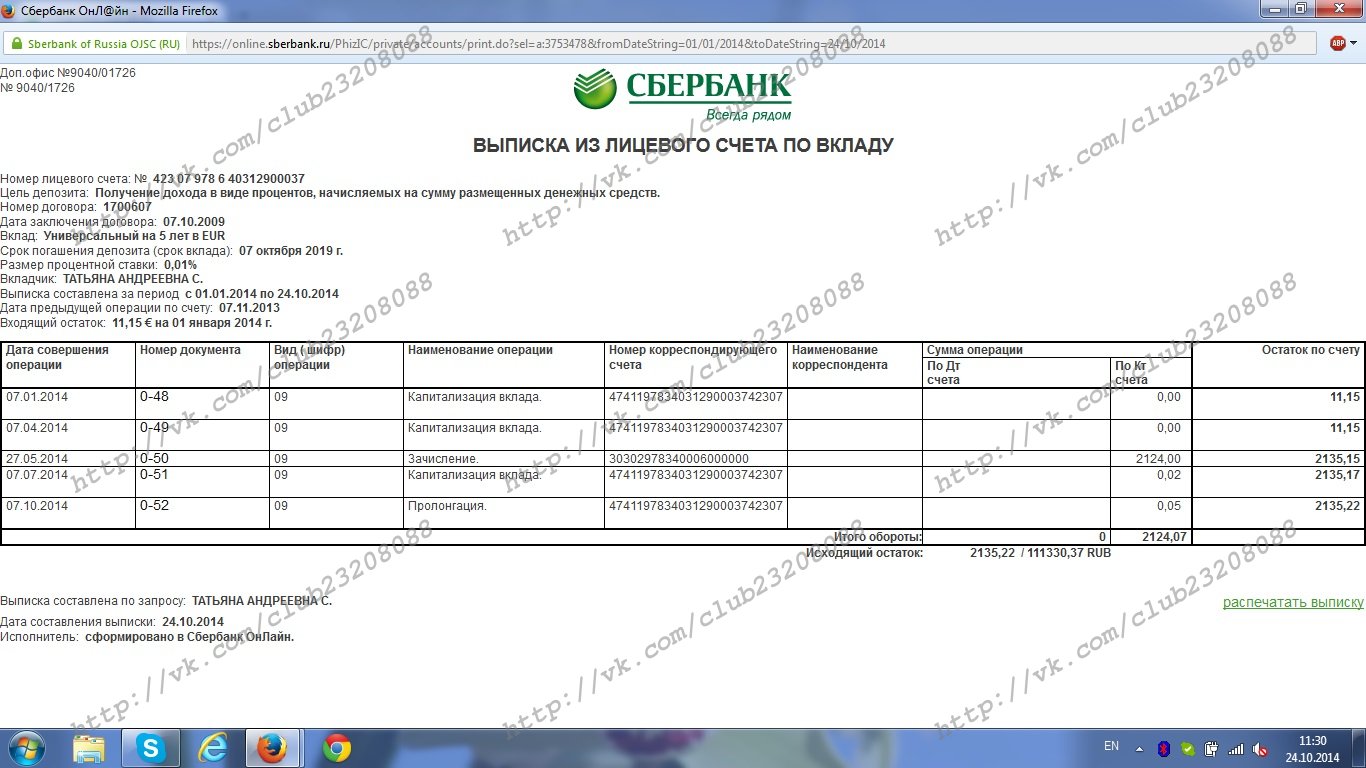
Task: Click the Firefox icon in title bar
Action: pos(10,9)
